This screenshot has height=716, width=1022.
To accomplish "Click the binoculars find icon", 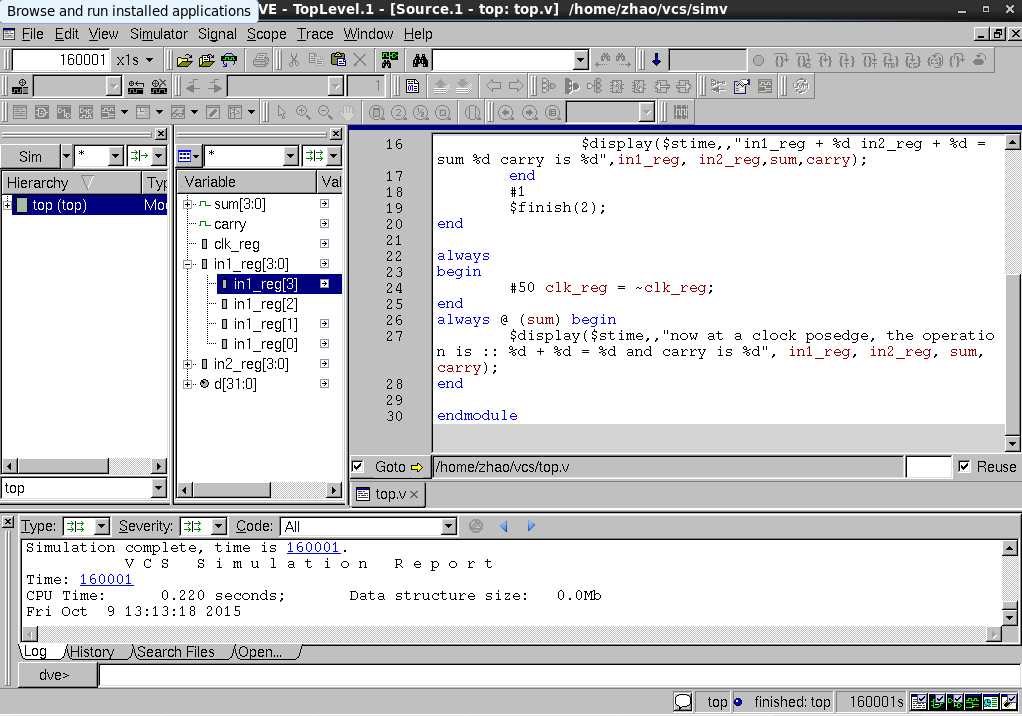I will coord(420,60).
